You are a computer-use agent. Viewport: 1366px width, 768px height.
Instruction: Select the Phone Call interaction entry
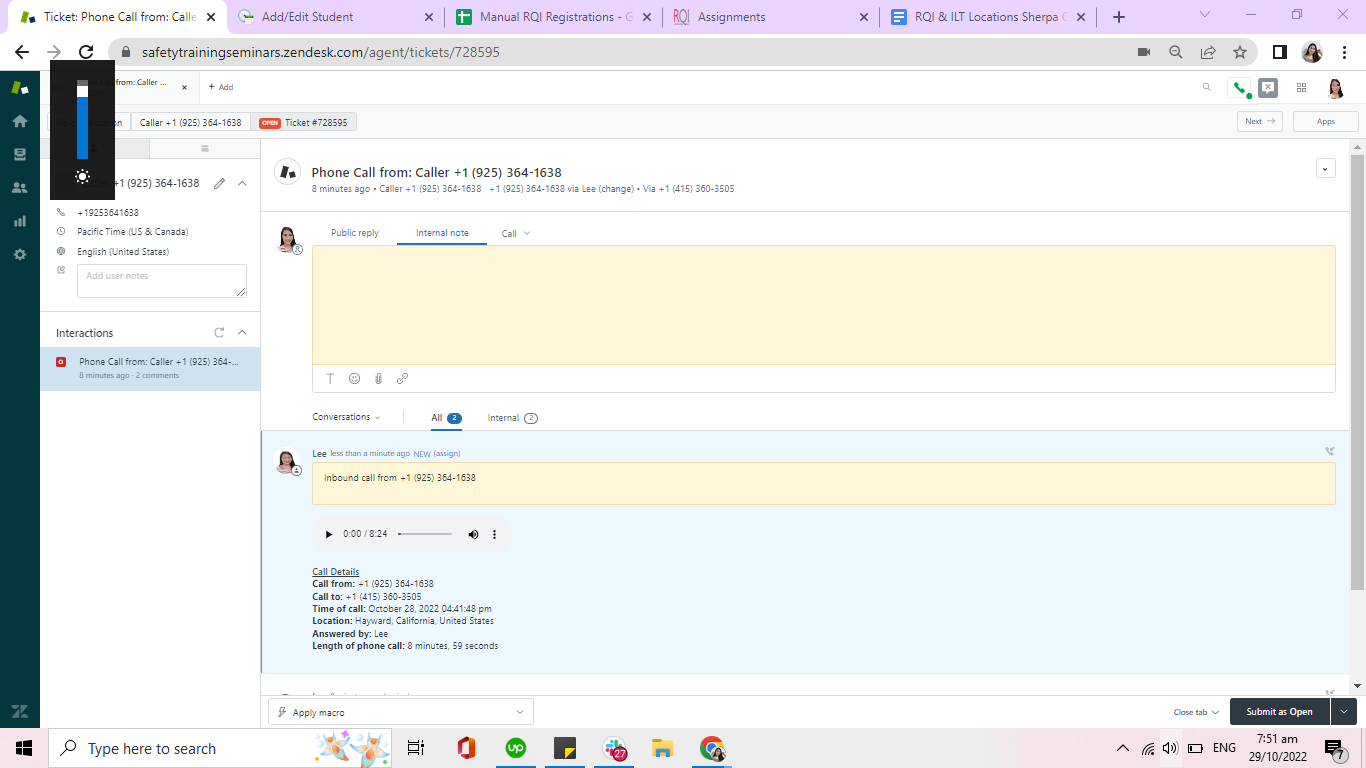click(150, 368)
